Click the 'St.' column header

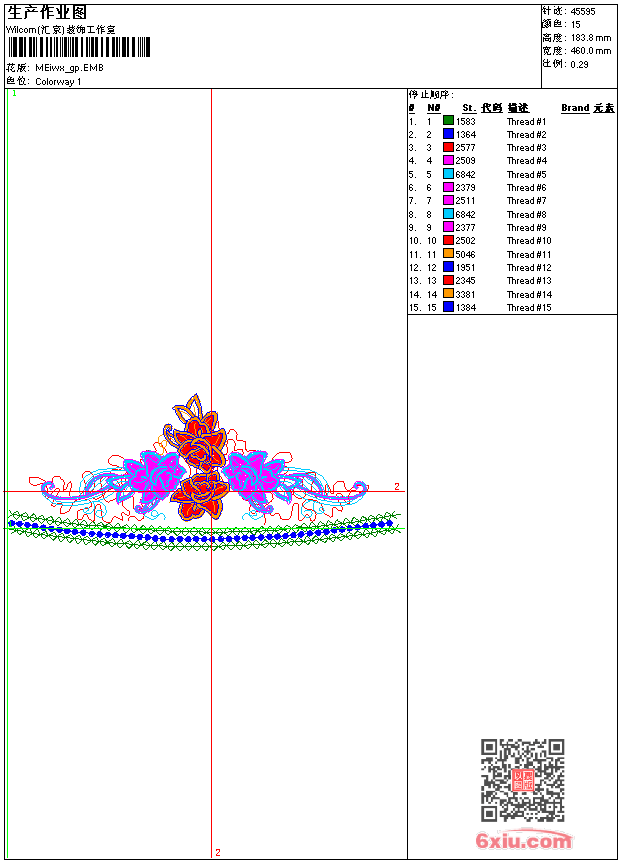[x=469, y=108]
